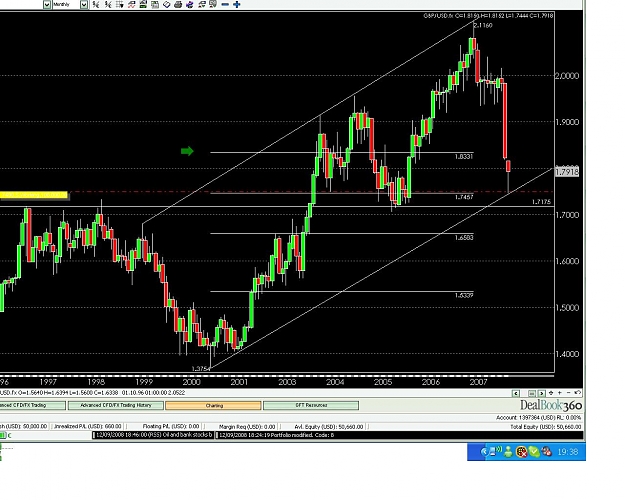Click the 1.7175 horizontal line label
Viewport: 625px width, 500px height.
[x=541, y=202]
